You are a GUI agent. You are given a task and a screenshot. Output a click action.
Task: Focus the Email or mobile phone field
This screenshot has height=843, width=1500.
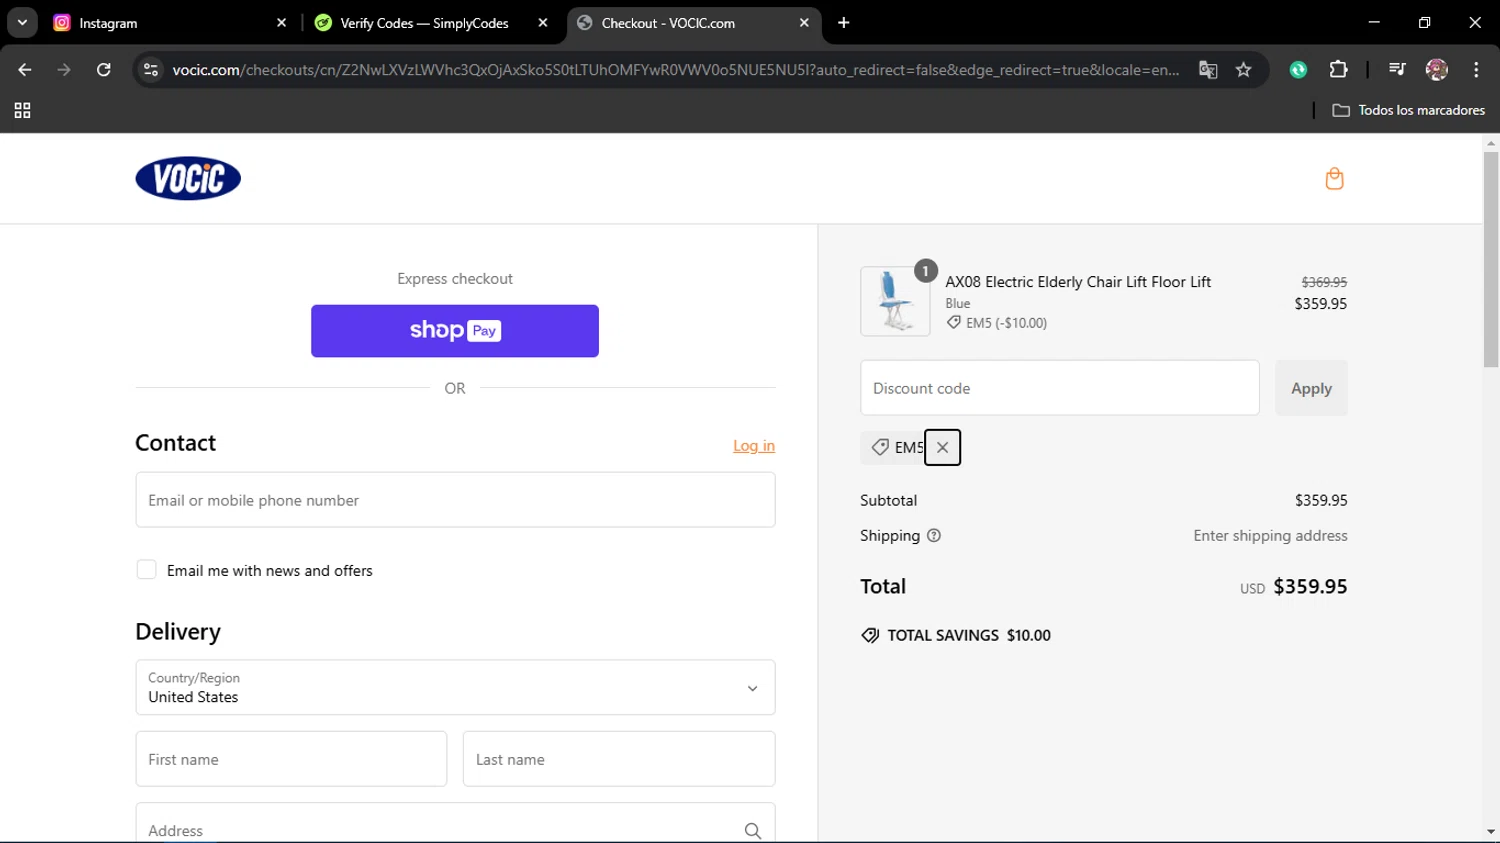coord(455,500)
